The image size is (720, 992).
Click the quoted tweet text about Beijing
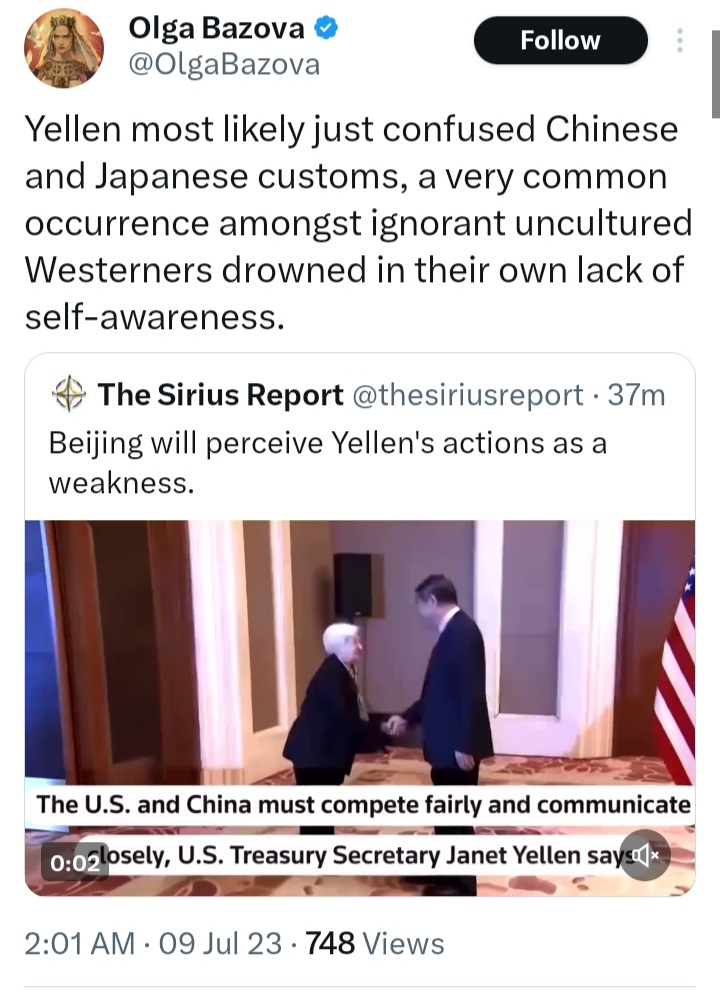tap(328, 462)
